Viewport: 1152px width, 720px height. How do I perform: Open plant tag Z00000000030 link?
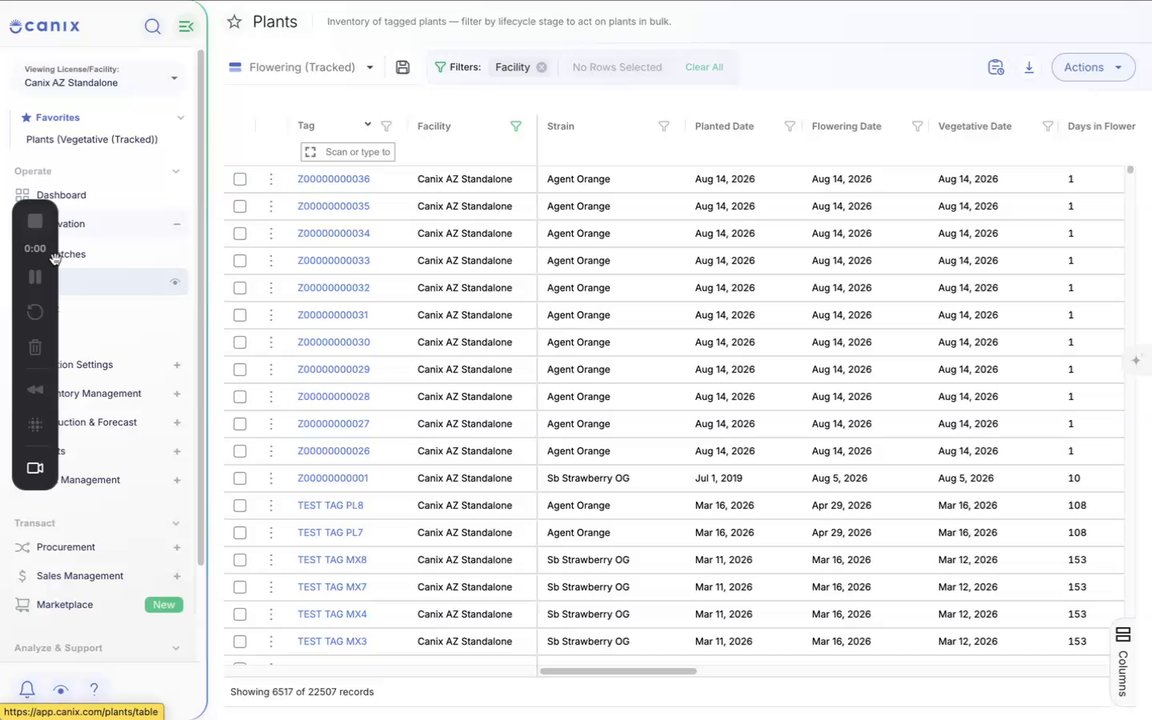tap(334, 342)
